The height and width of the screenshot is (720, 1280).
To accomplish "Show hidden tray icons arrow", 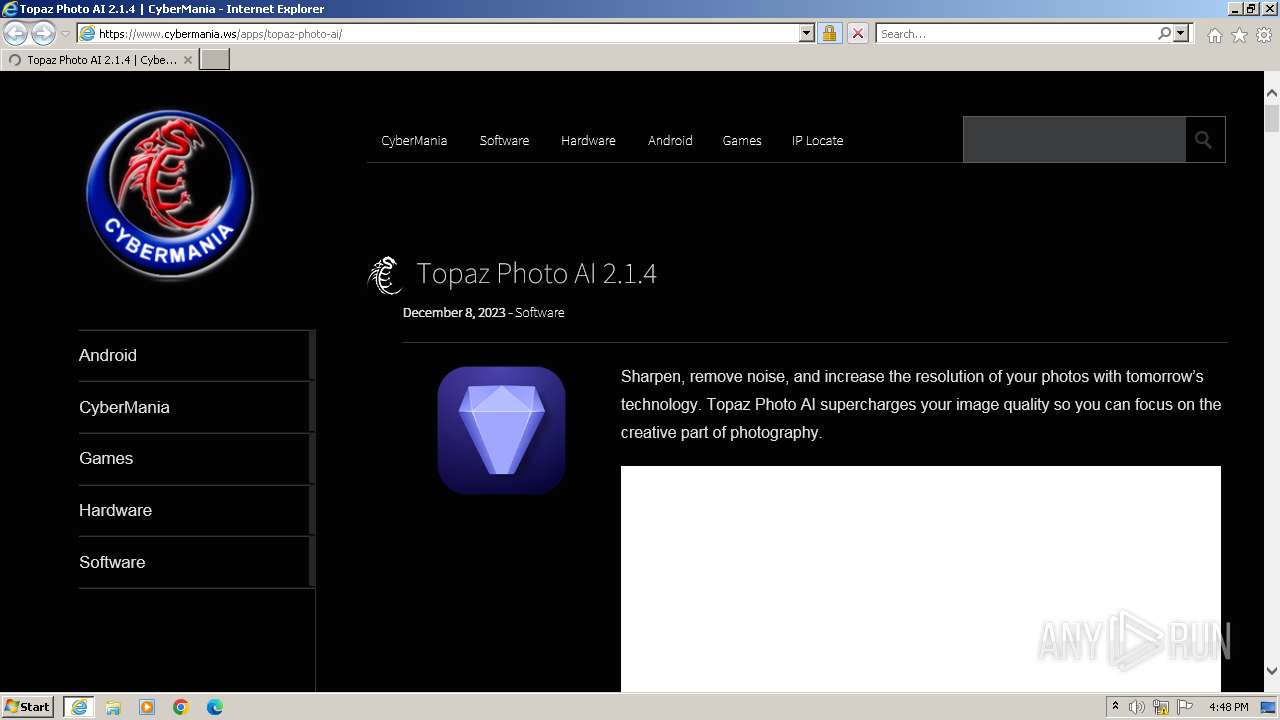I will 1115,707.
